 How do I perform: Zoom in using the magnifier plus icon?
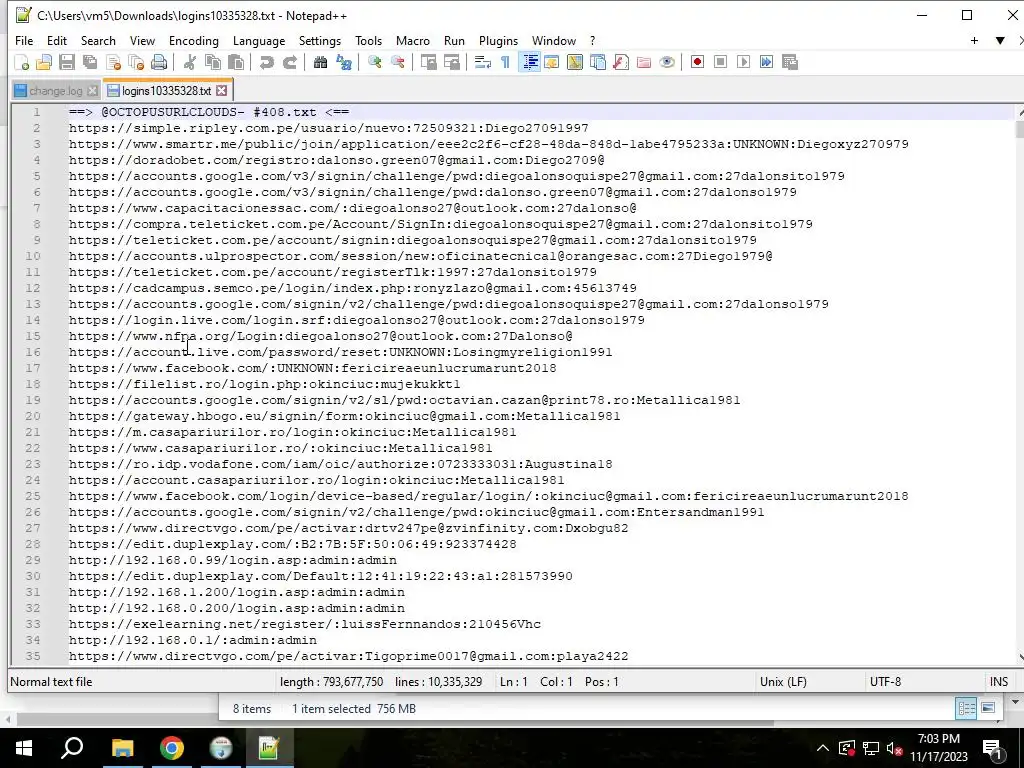point(374,62)
